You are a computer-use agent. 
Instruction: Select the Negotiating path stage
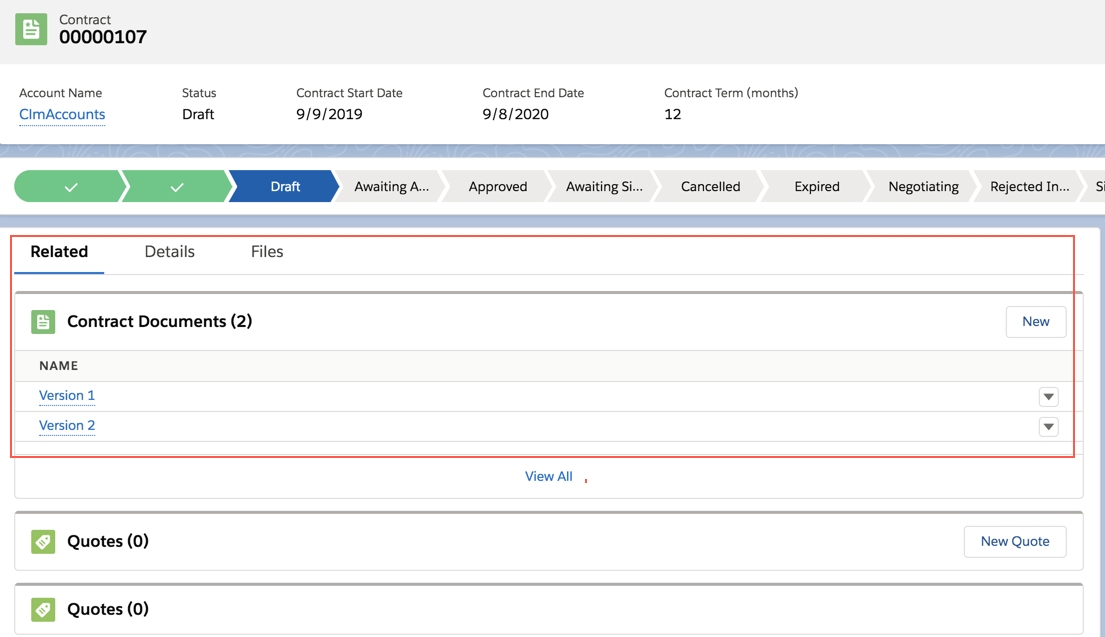pyautogui.click(x=923, y=187)
